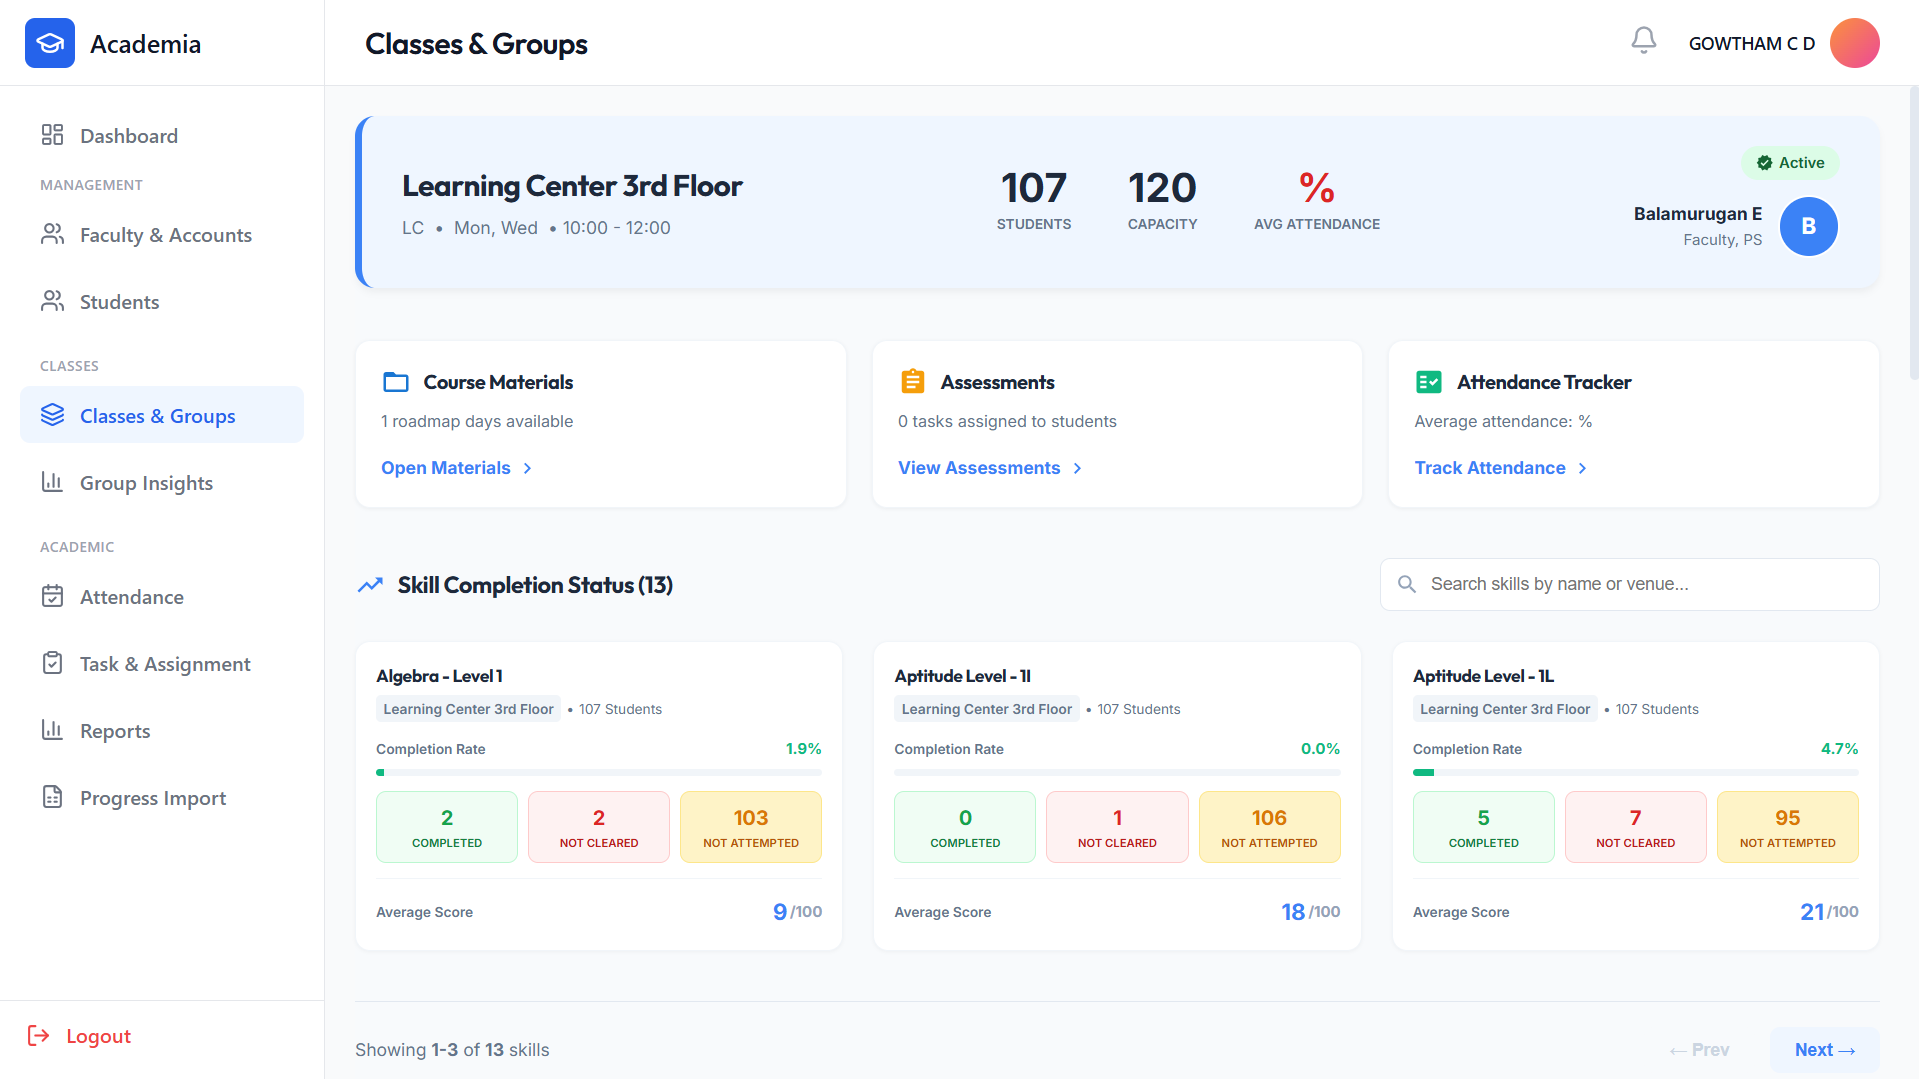Select Task & Assignment in sidebar
Image resolution: width=1919 pixels, height=1079 pixels.
point(165,664)
